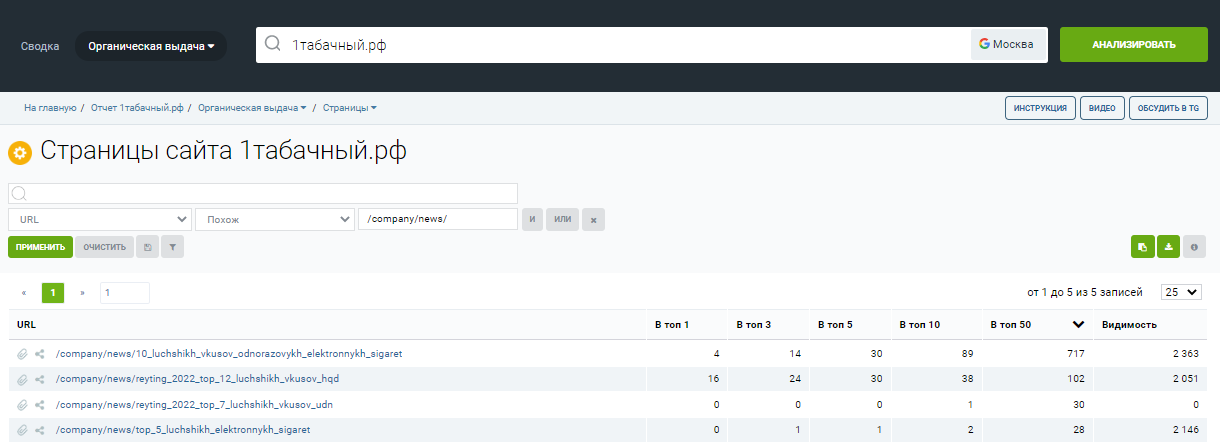Expand the Органическая выдача breadcrumb menu
This screenshot has width=1220, height=447.
point(252,107)
